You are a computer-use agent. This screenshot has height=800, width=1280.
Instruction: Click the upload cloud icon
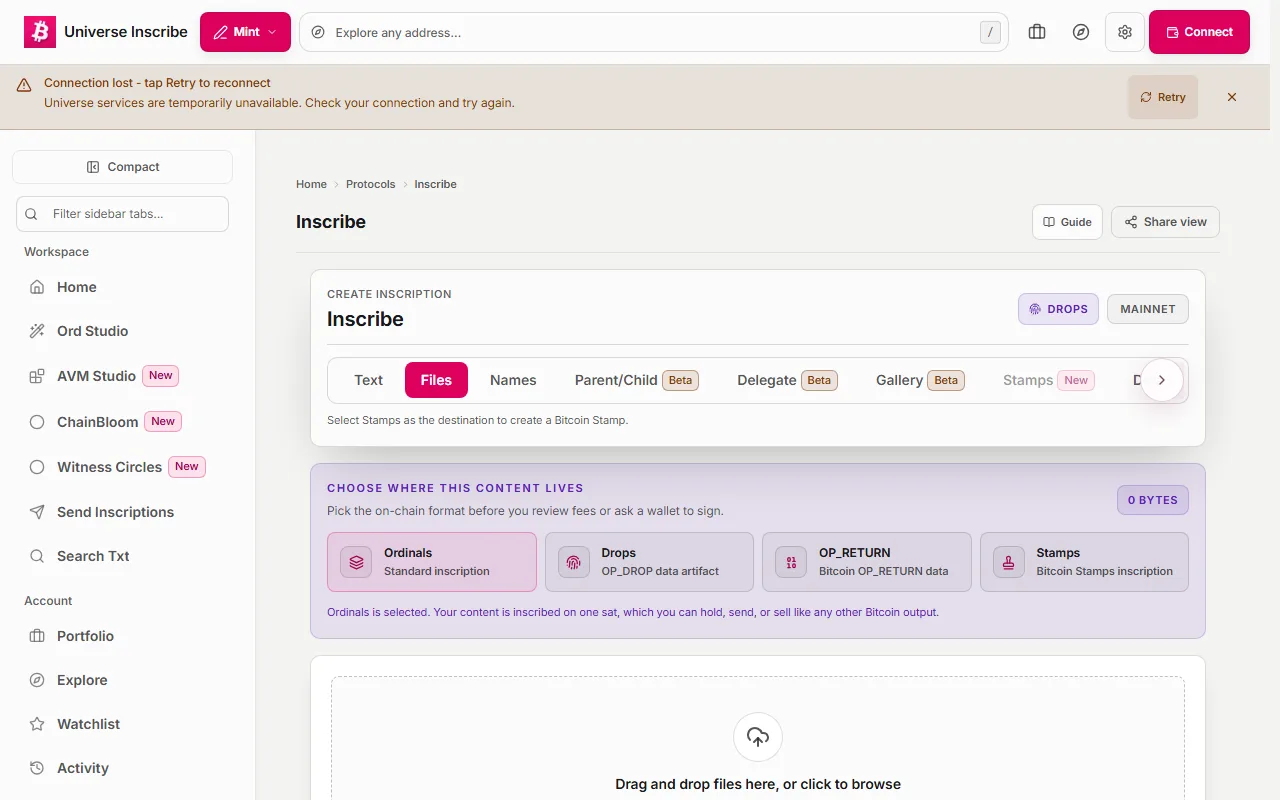coord(758,738)
